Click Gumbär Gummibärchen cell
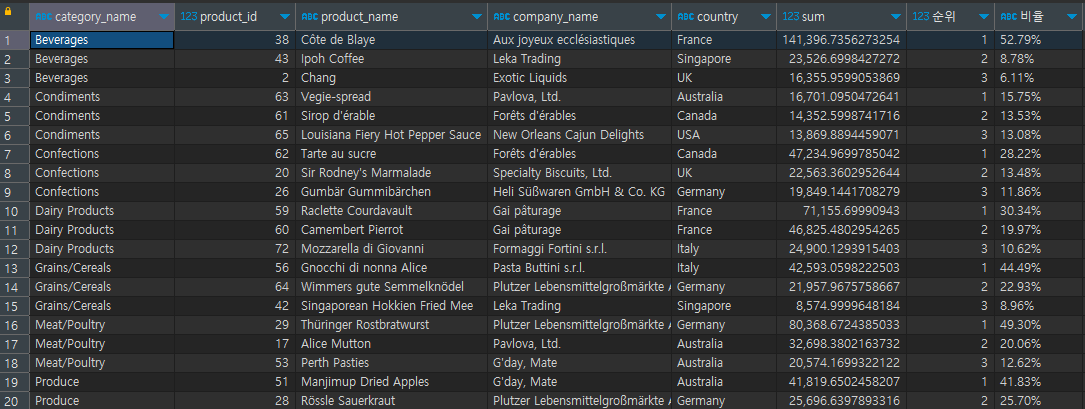Image resolution: width=1085 pixels, height=409 pixels. (x=392, y=192)
